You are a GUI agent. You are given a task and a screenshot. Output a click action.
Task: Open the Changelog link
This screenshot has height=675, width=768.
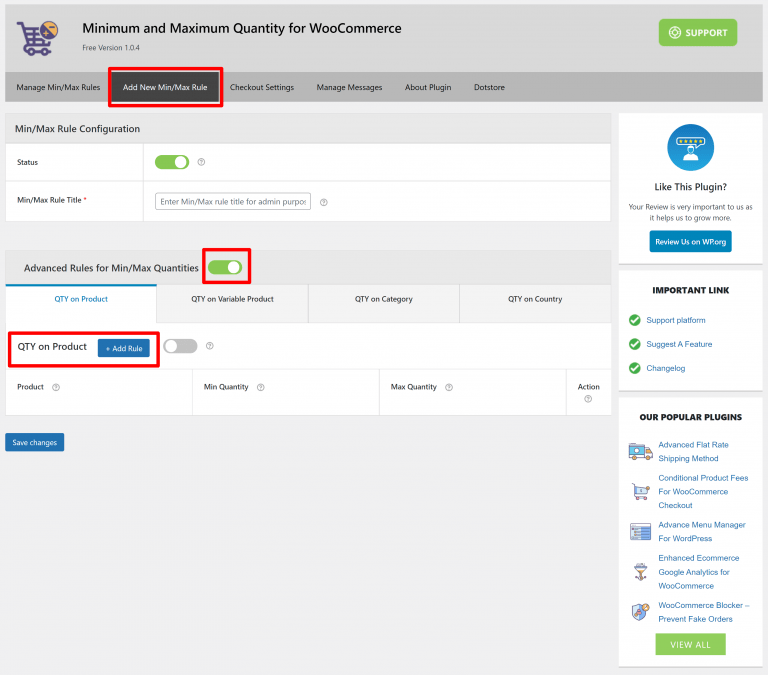[665, 368]
